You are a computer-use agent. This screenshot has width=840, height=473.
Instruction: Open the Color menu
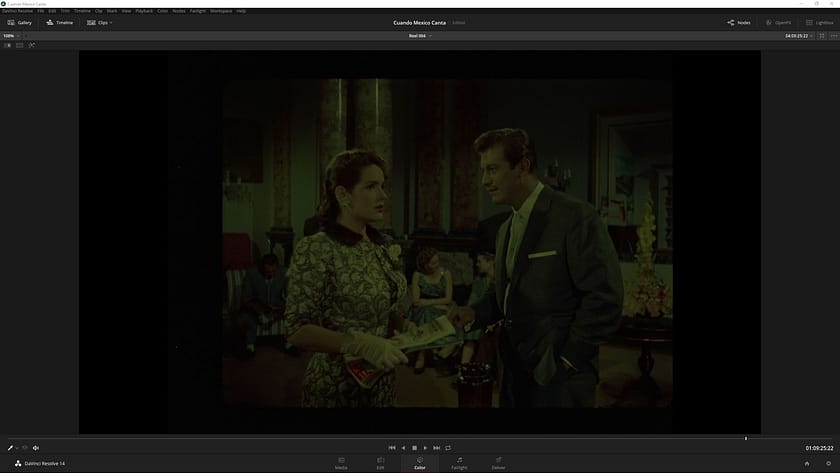tap(162, 11)
